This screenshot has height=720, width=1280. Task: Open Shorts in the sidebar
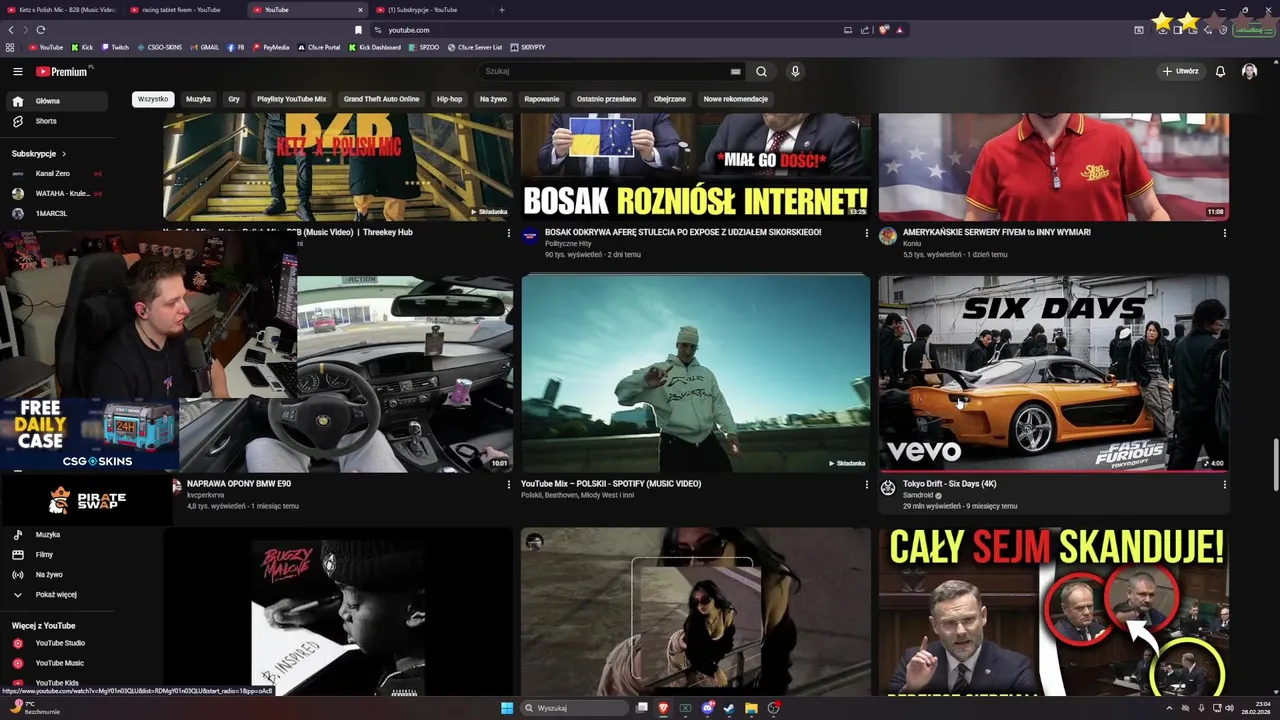pos(55,121)
